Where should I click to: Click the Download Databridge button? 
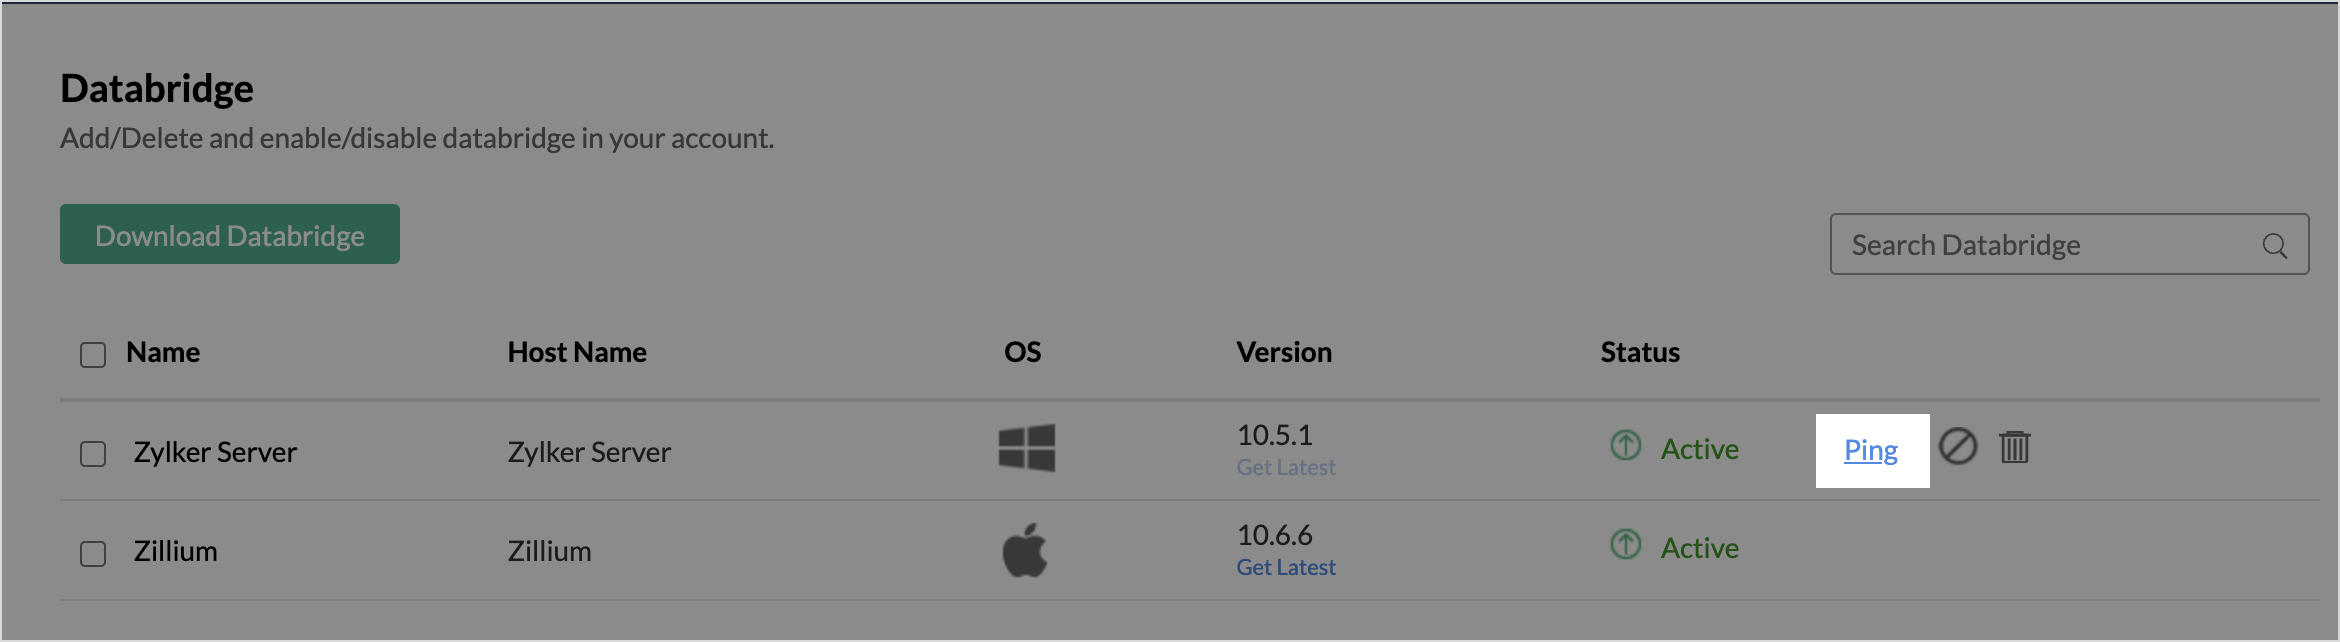230,234
